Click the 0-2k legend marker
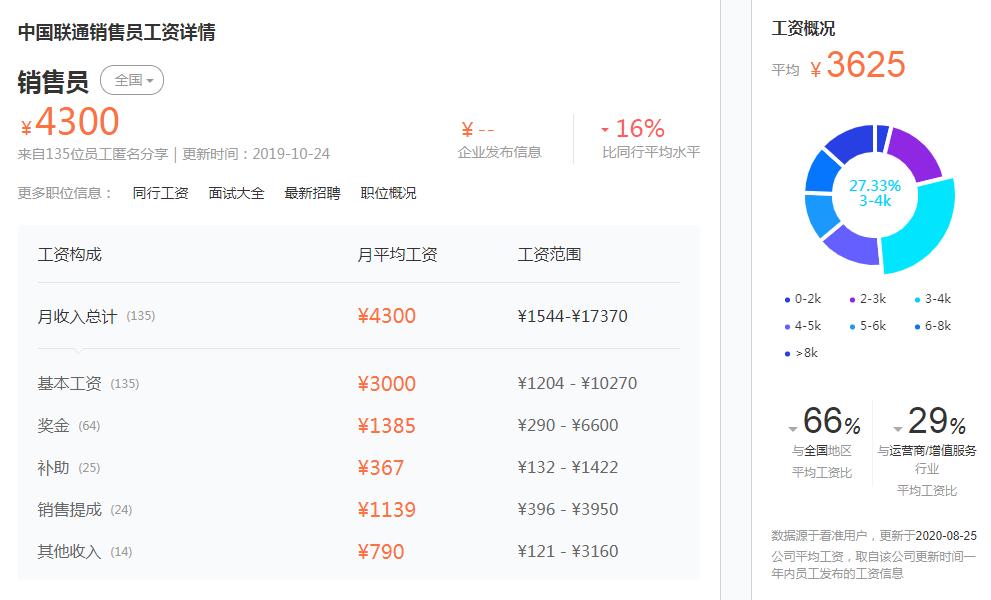Viewport: 991px width, 600px height. [x=788, y=299]
